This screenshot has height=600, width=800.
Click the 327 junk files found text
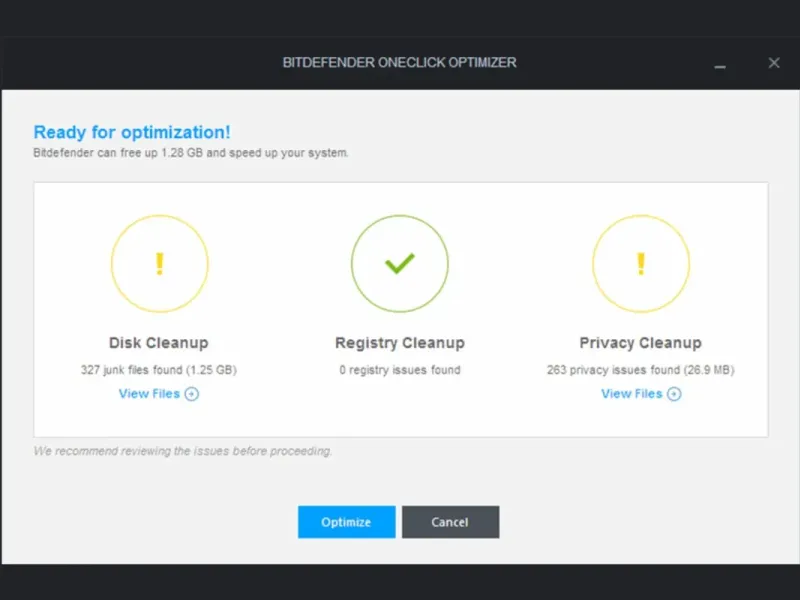pyautogui.click(x=159, y=370)
